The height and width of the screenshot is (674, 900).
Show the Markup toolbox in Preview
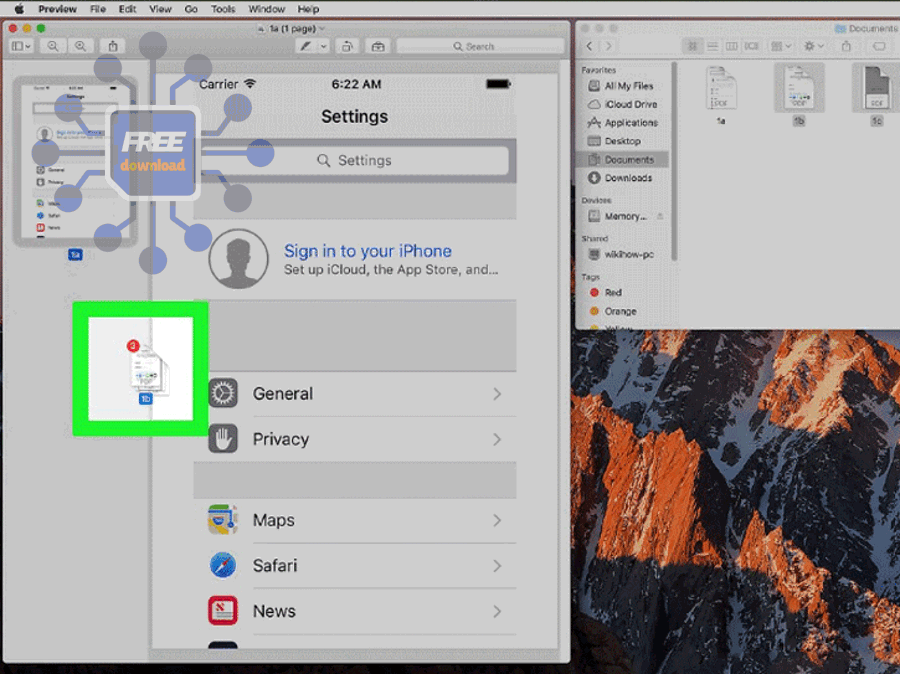378,46
